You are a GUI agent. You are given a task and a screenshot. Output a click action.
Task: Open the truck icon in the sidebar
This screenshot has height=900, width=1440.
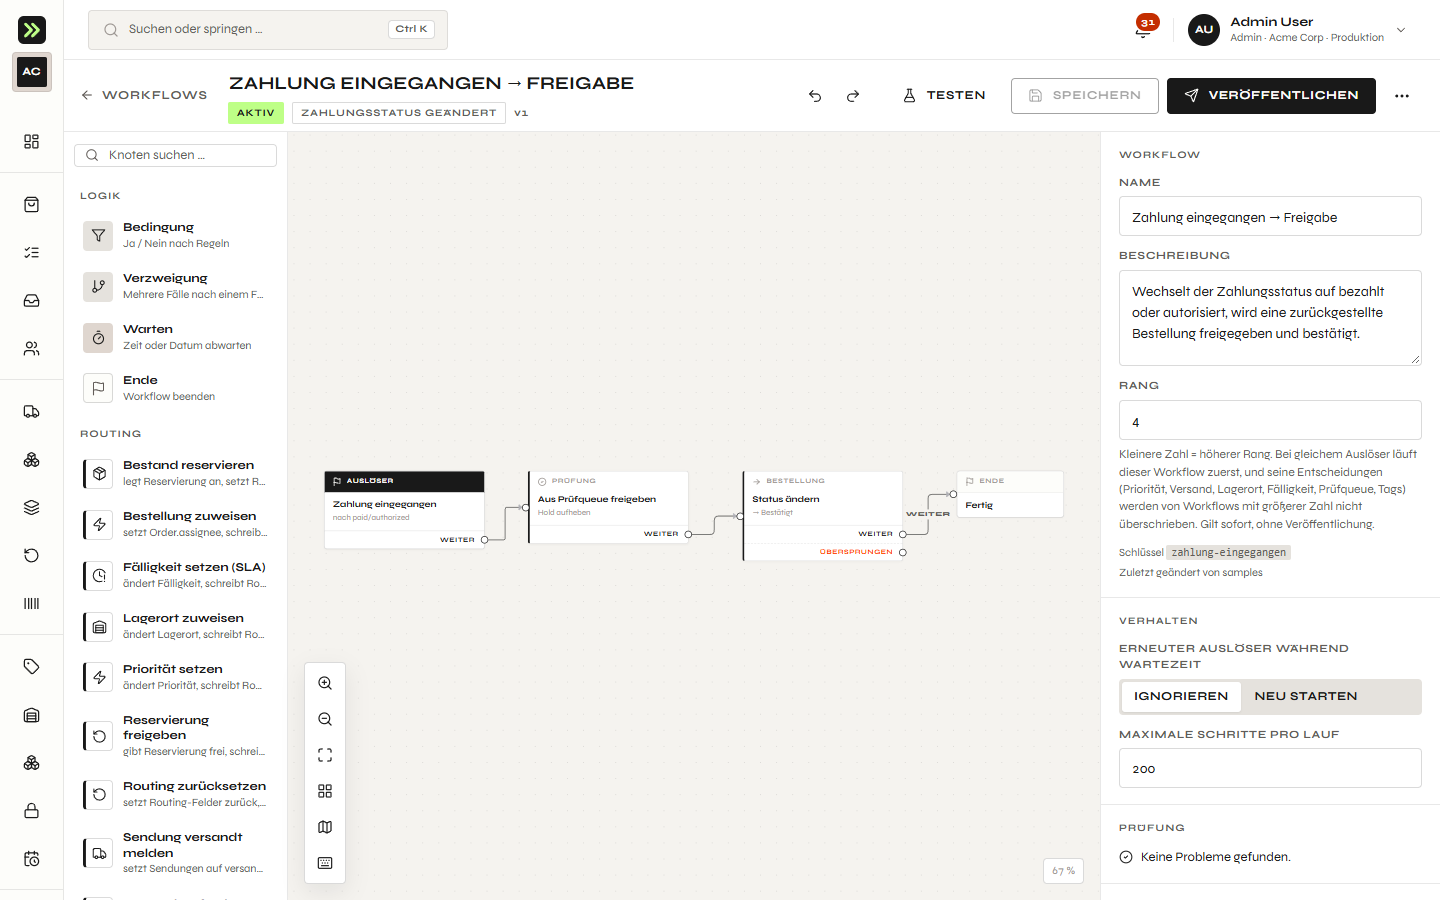[32, 412]
